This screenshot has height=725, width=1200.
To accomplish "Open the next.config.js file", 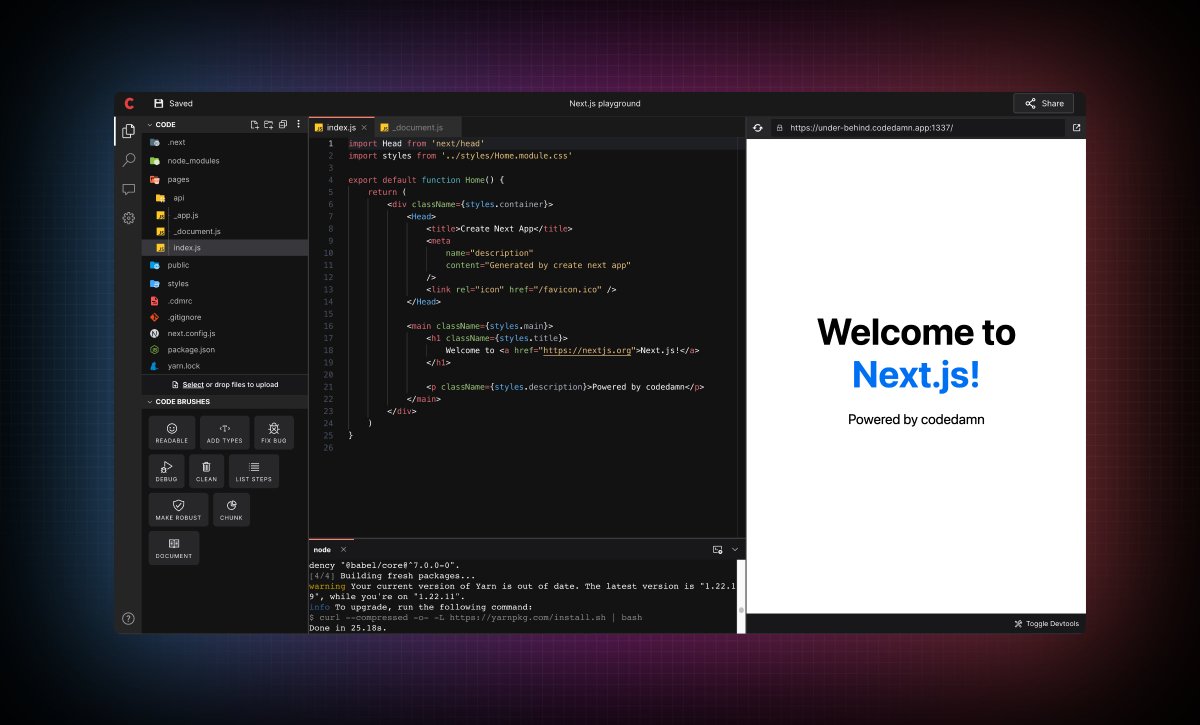I will 225,334.
